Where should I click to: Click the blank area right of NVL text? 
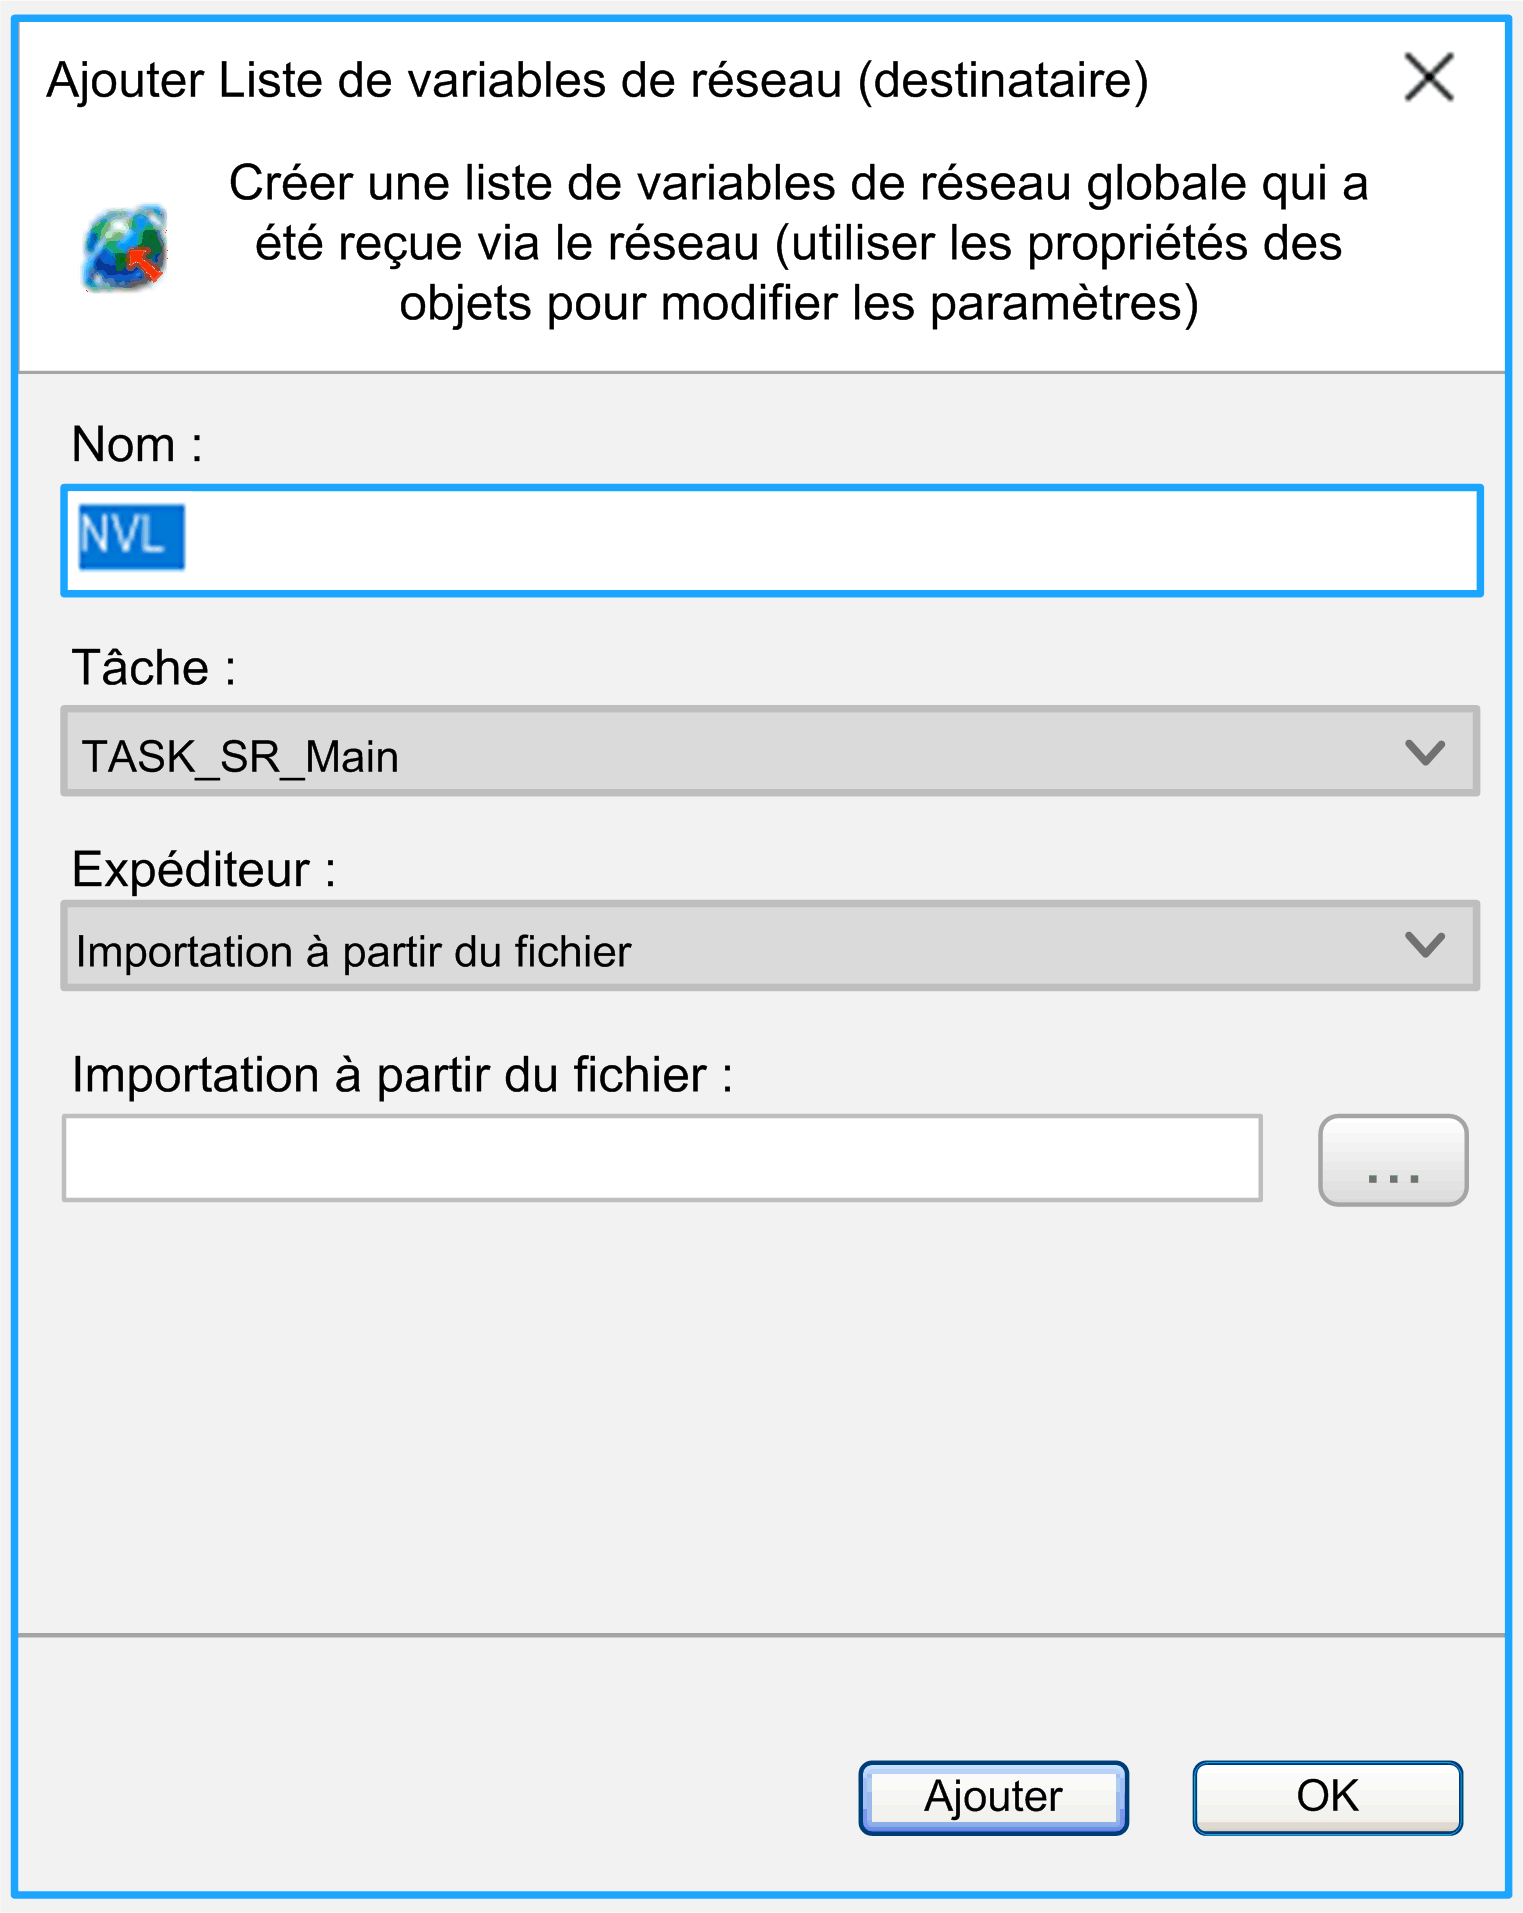pos(830,541)
